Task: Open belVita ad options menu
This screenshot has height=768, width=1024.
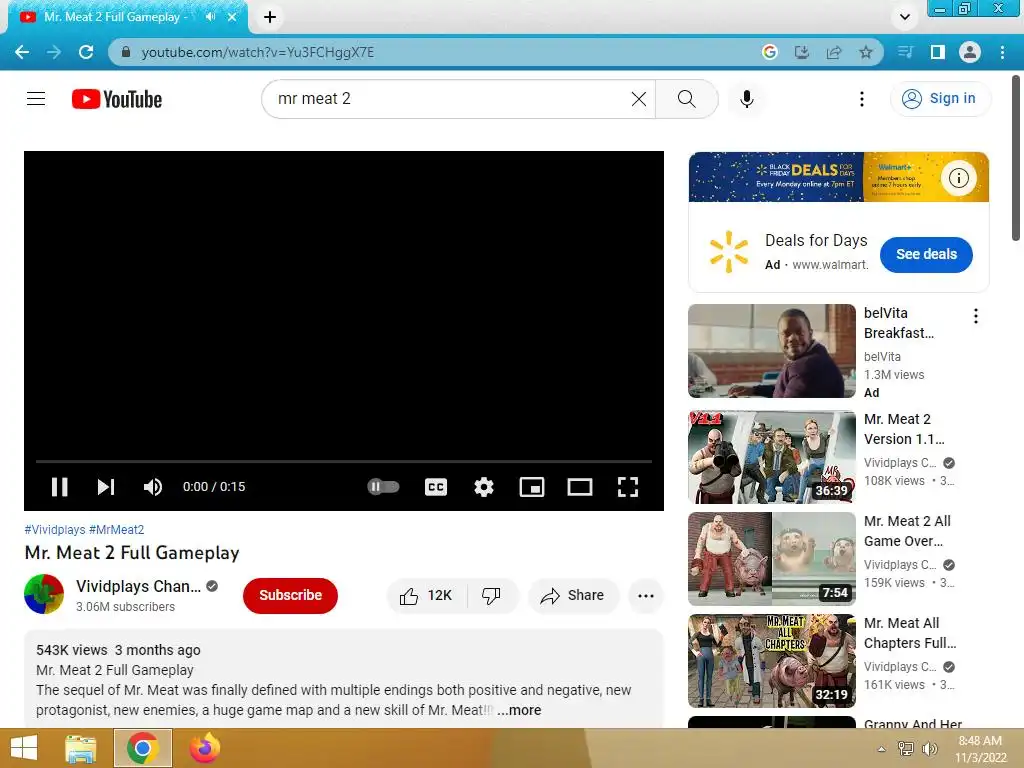Action: (x=976, y=316)
